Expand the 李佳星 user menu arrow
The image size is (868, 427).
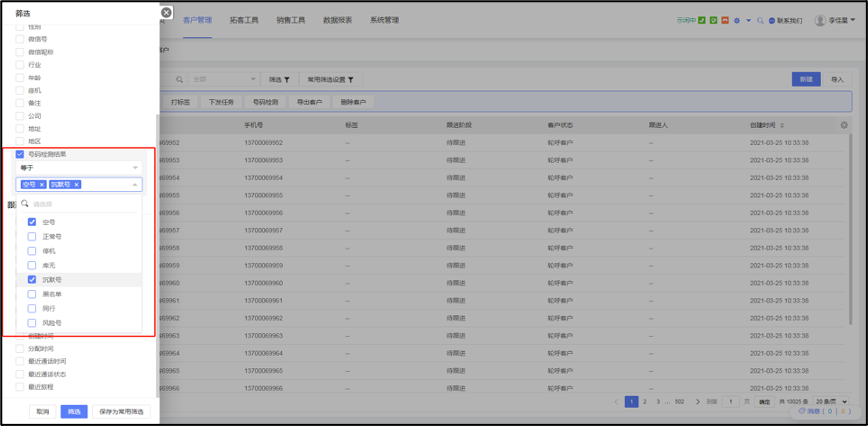tap(852, 20)
